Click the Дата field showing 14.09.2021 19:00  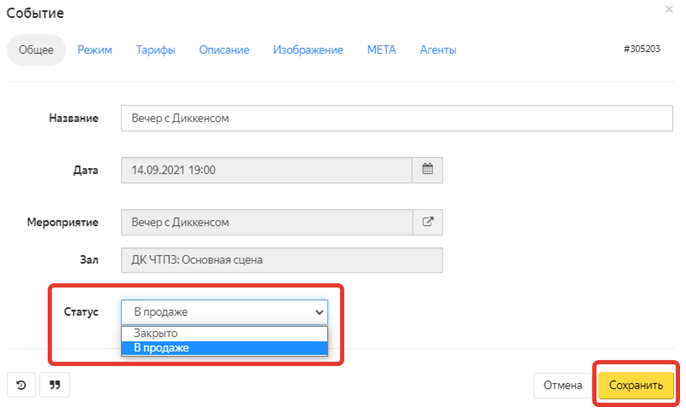266,170
